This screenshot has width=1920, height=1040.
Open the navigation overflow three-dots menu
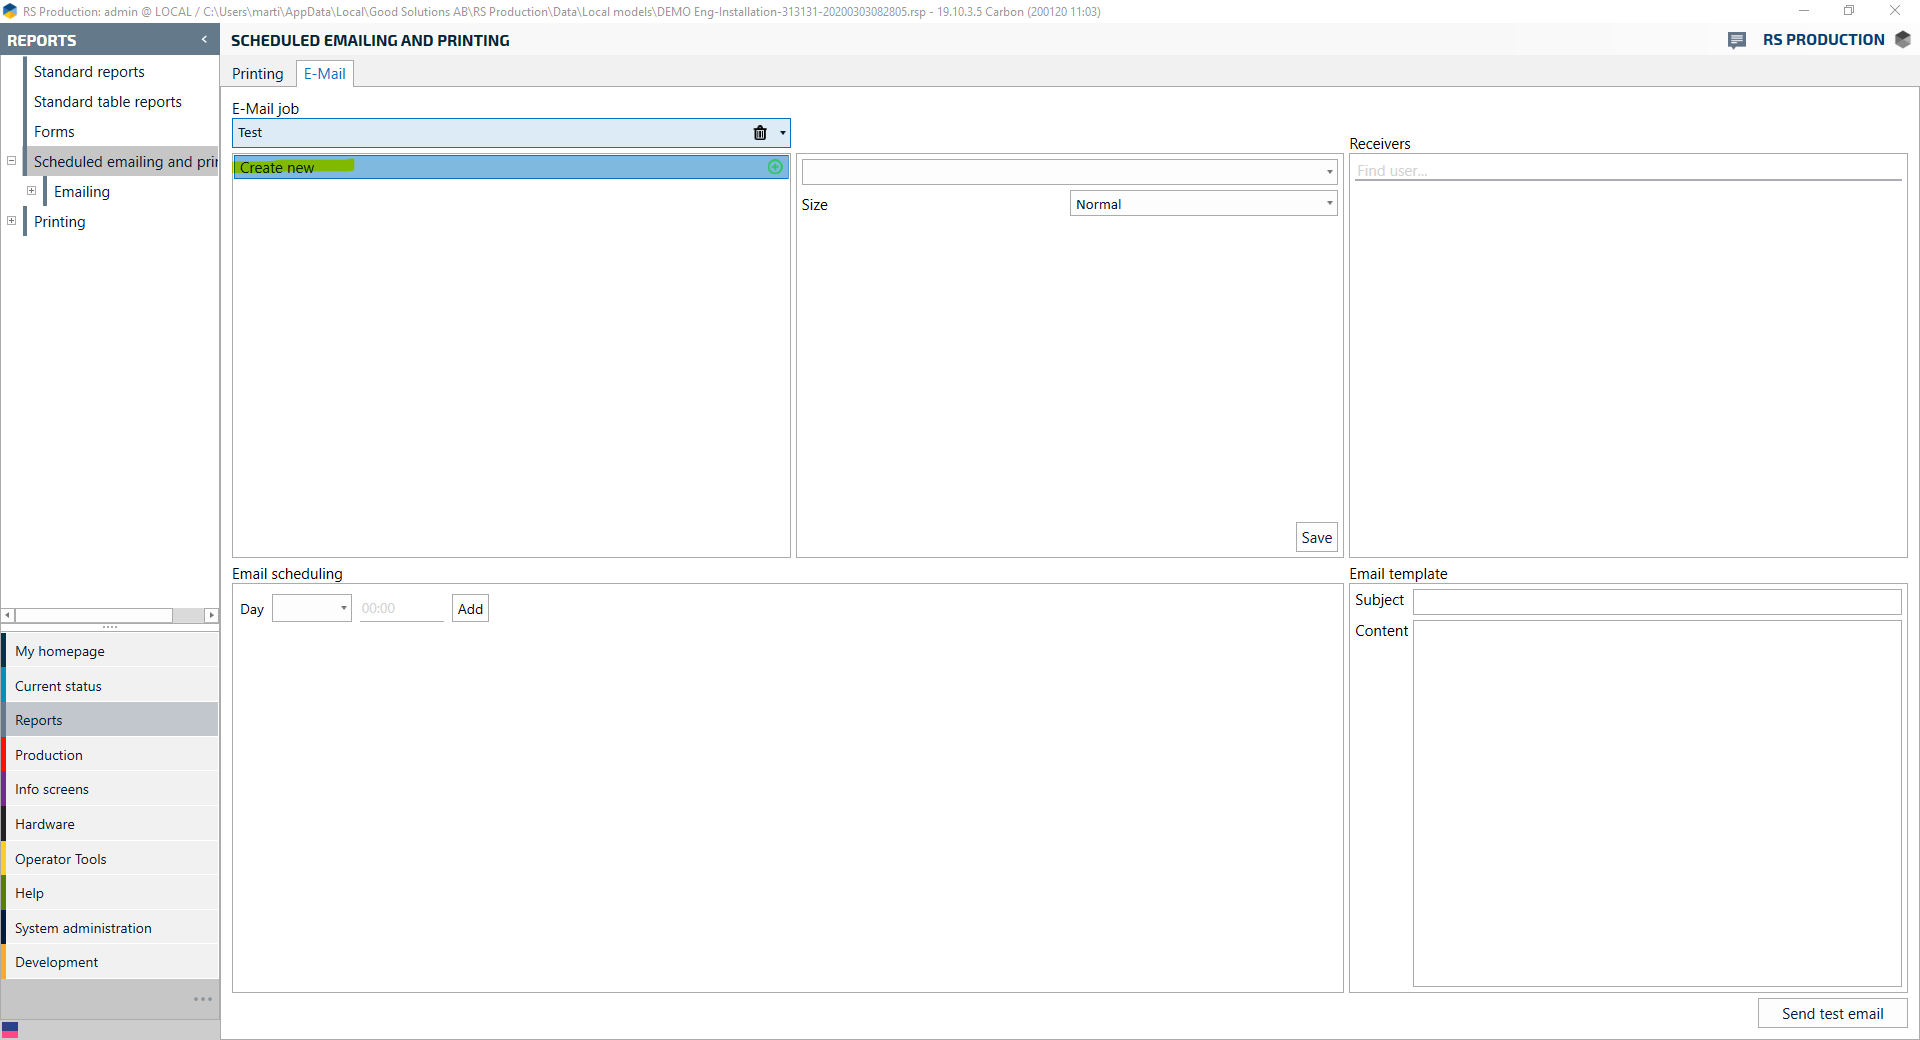coord(203,999)
